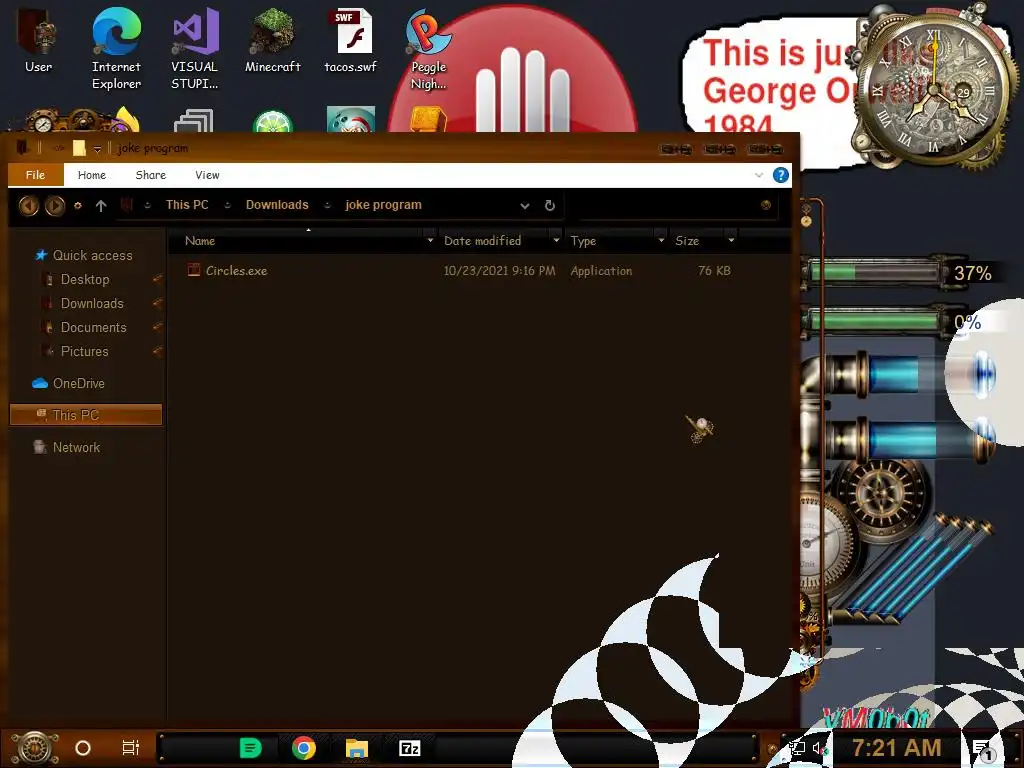Viewport: 1024px width, 768px height.
Task: Open 7-Zip from the taskbar
Action: pyautogui.click(x=409, y=748)
